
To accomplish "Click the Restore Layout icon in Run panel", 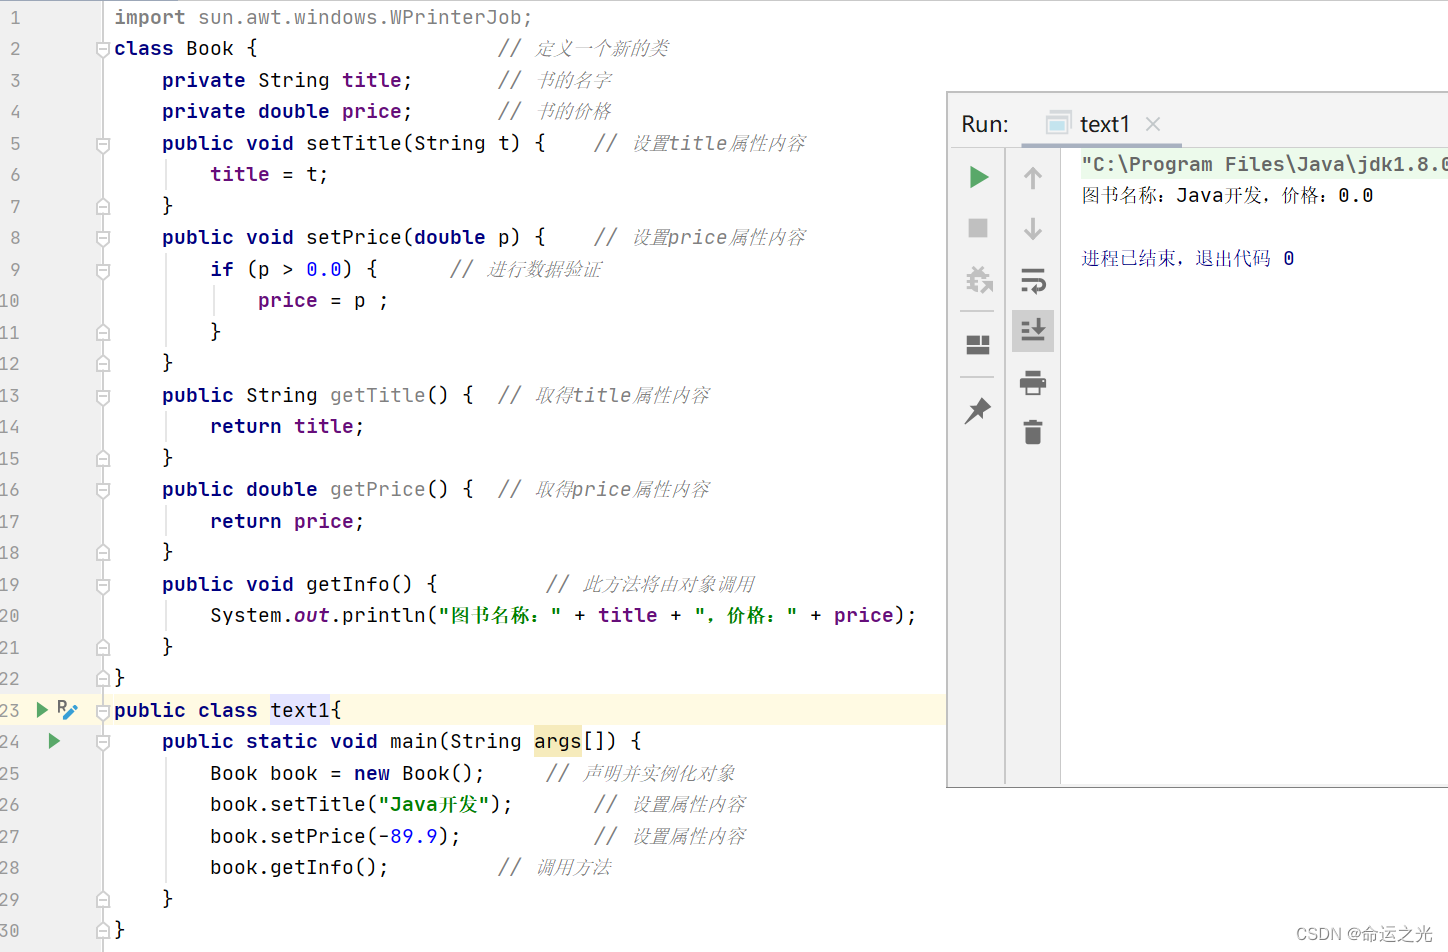I will point(978,345).
